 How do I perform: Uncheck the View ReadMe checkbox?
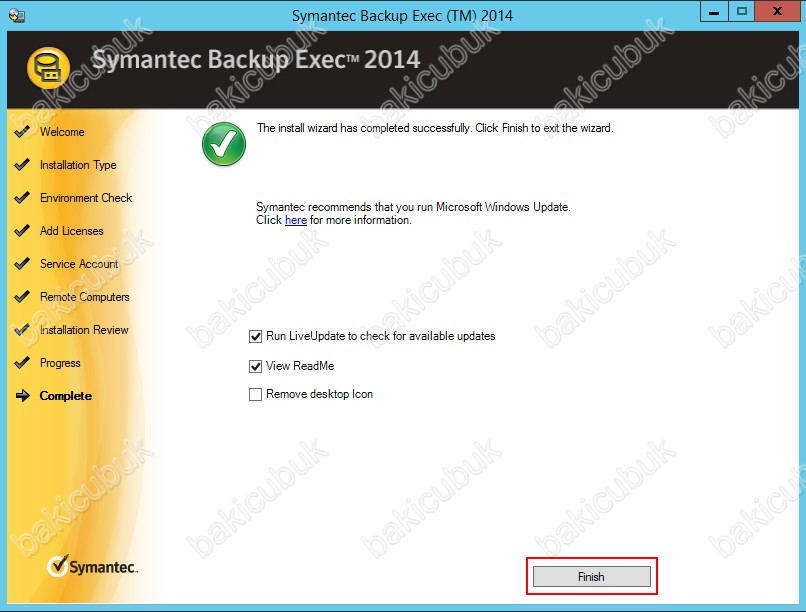click(255, 366)
